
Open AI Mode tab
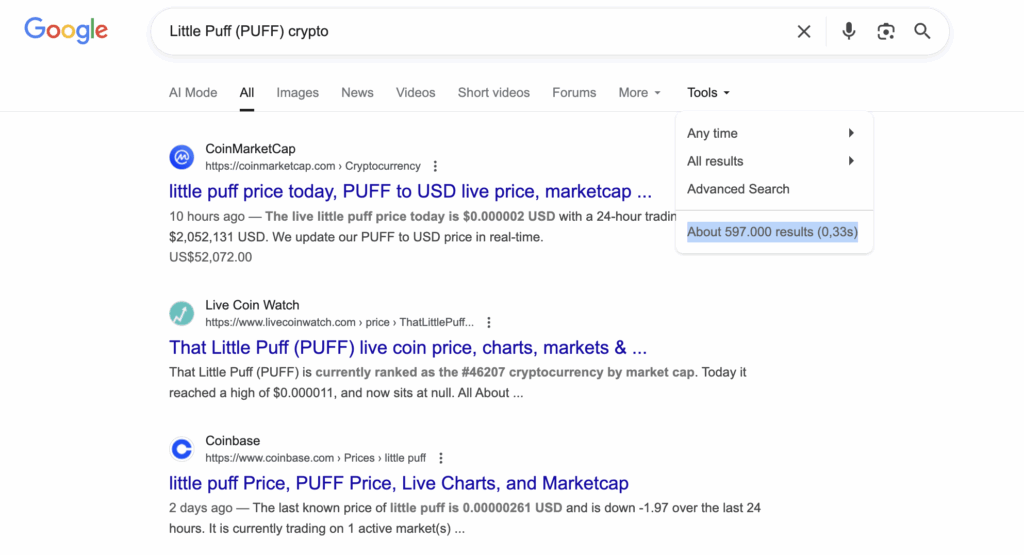[193, 93]
